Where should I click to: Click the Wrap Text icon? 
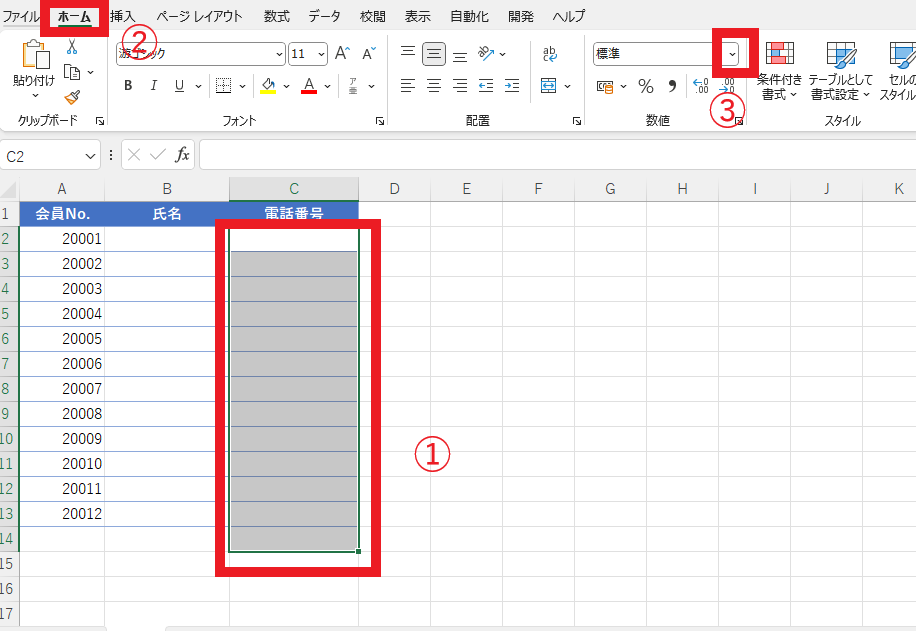[x=549, y=54]
